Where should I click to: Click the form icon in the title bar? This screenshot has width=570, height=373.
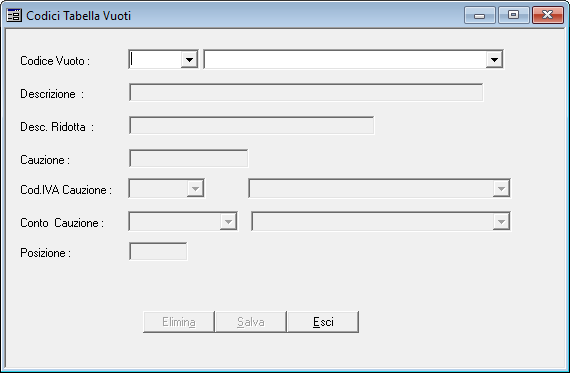coord(14,16)
